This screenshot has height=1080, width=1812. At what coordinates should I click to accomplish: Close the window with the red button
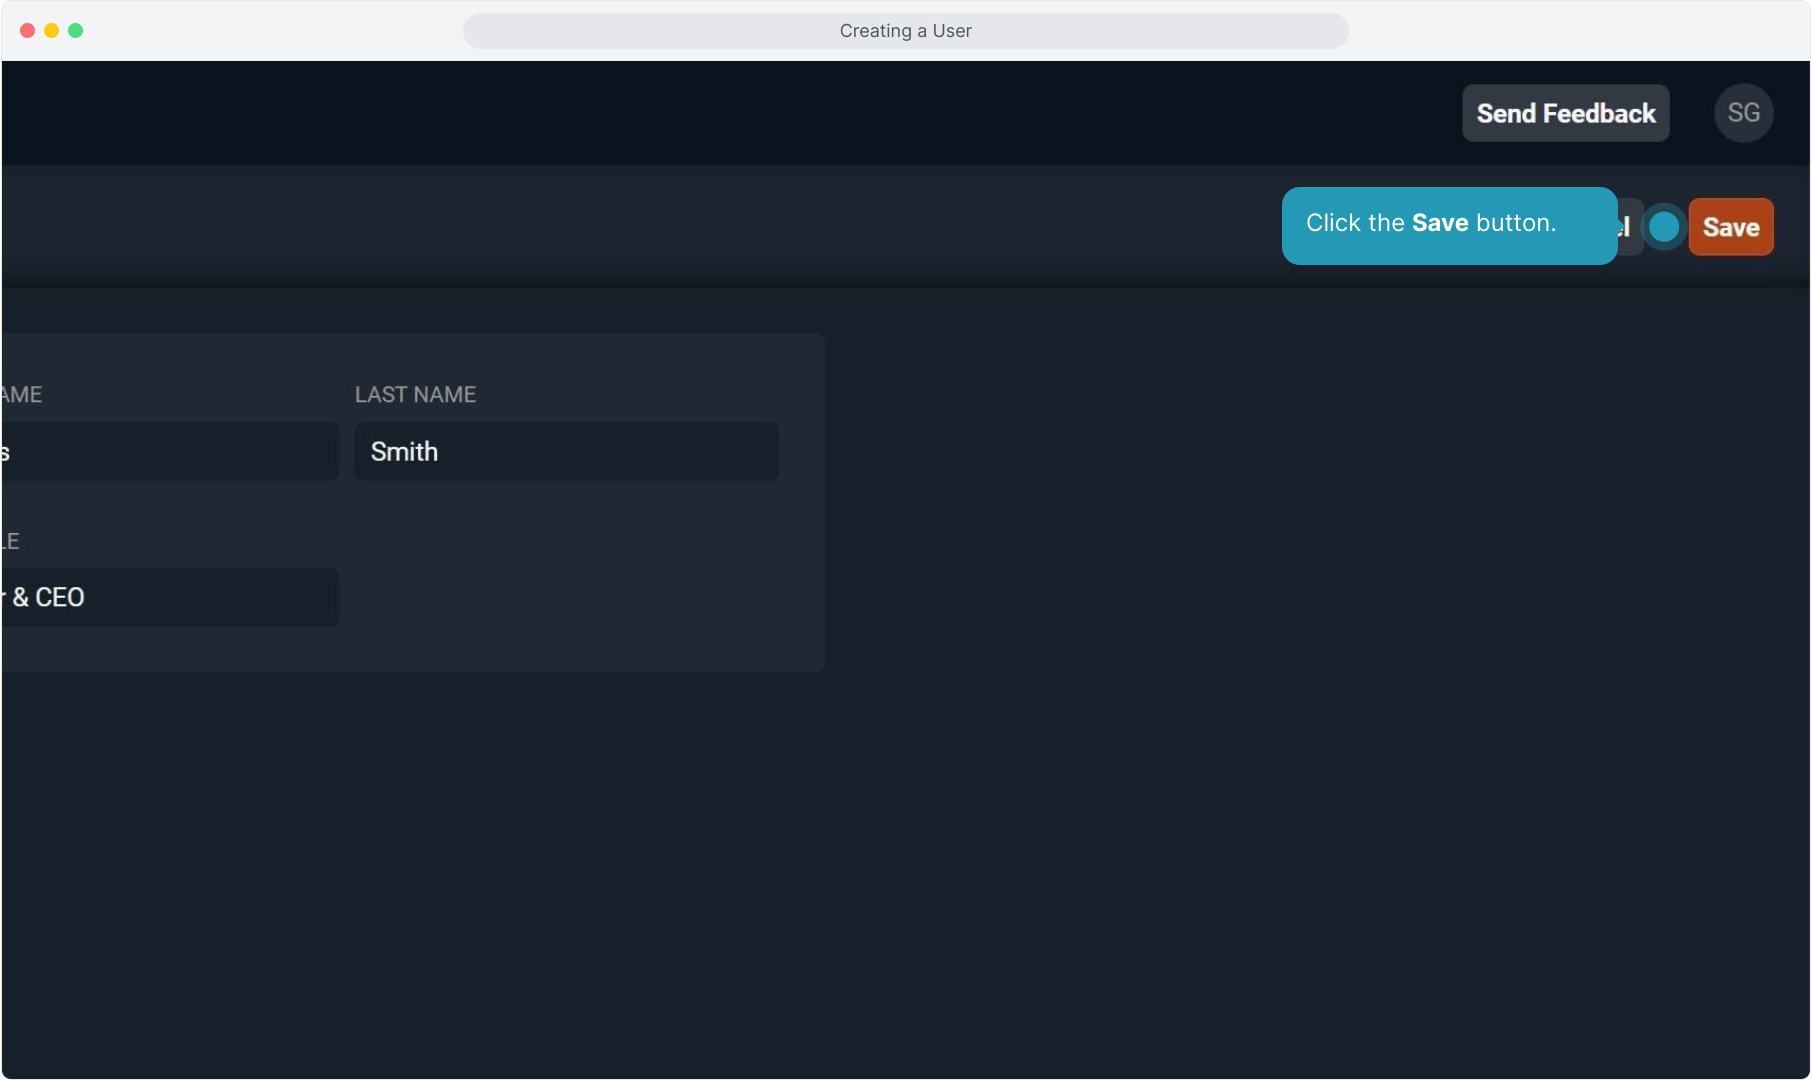[27, 31]
